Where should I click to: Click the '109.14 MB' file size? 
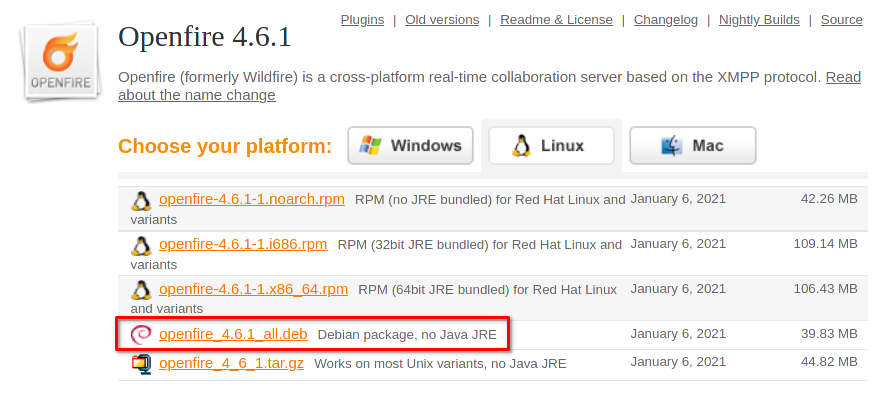click(825, 244)
